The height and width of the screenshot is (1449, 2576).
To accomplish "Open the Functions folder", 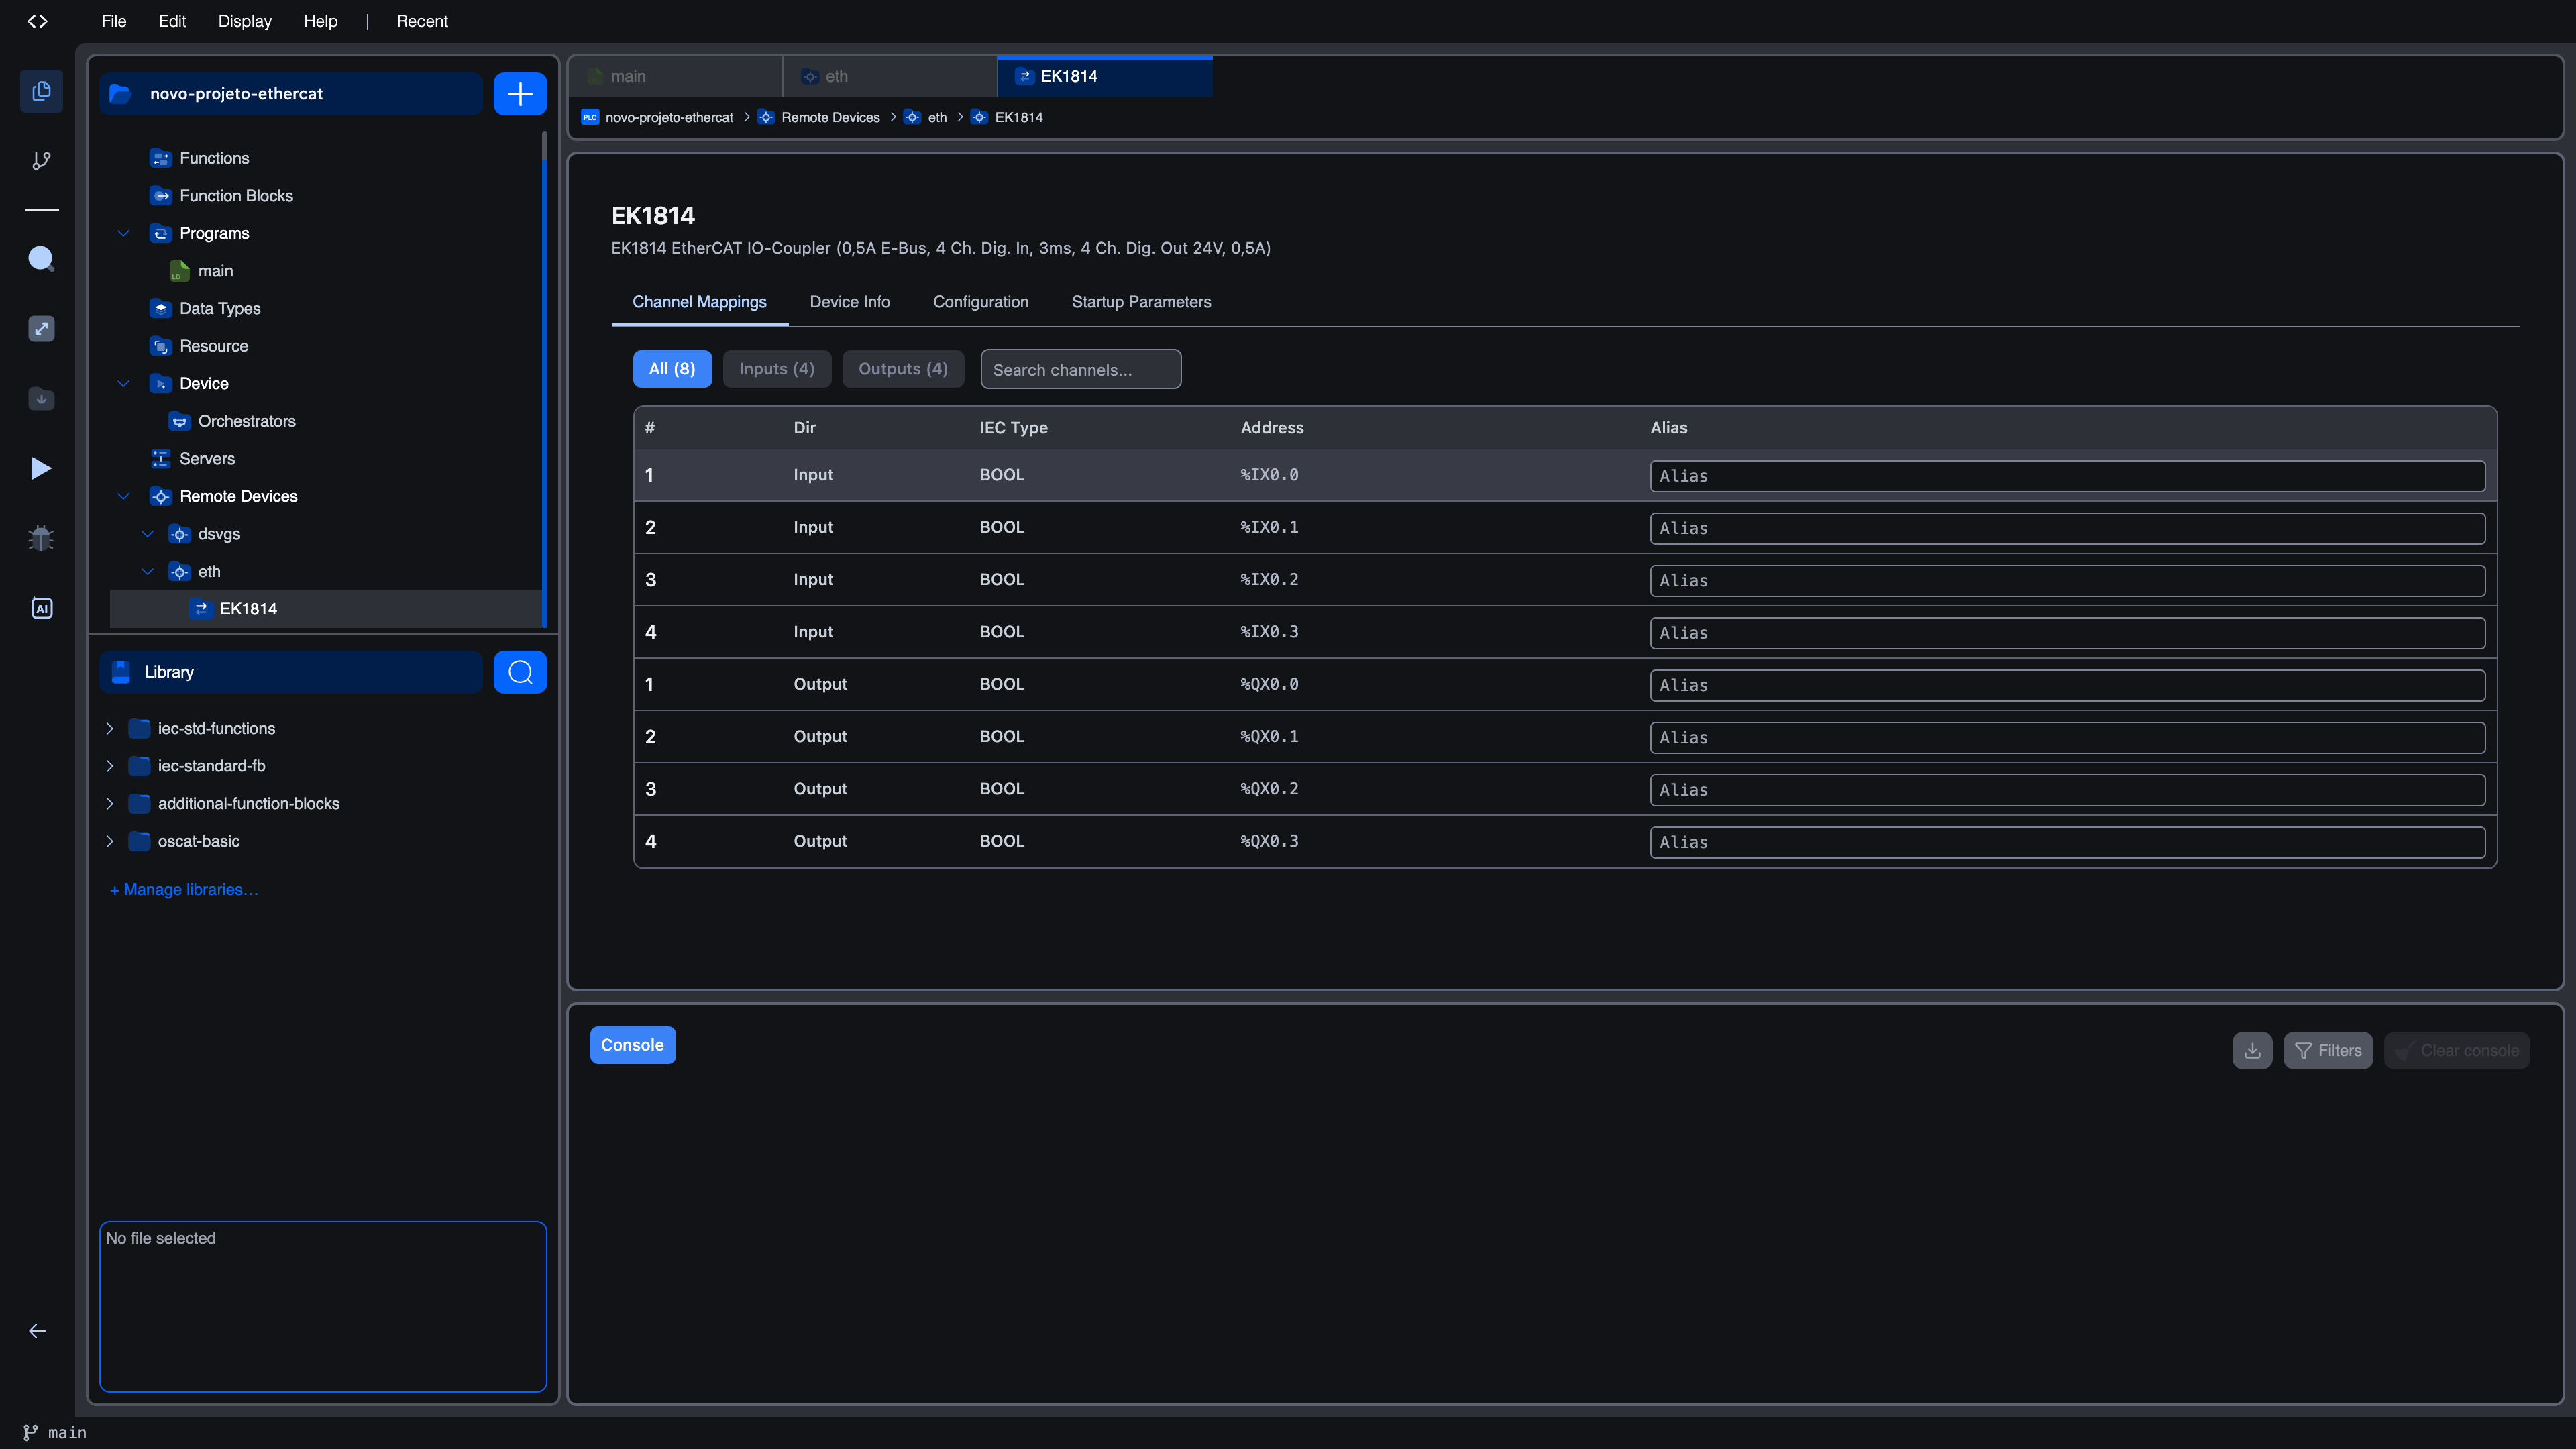I will [x=214, y=158].
